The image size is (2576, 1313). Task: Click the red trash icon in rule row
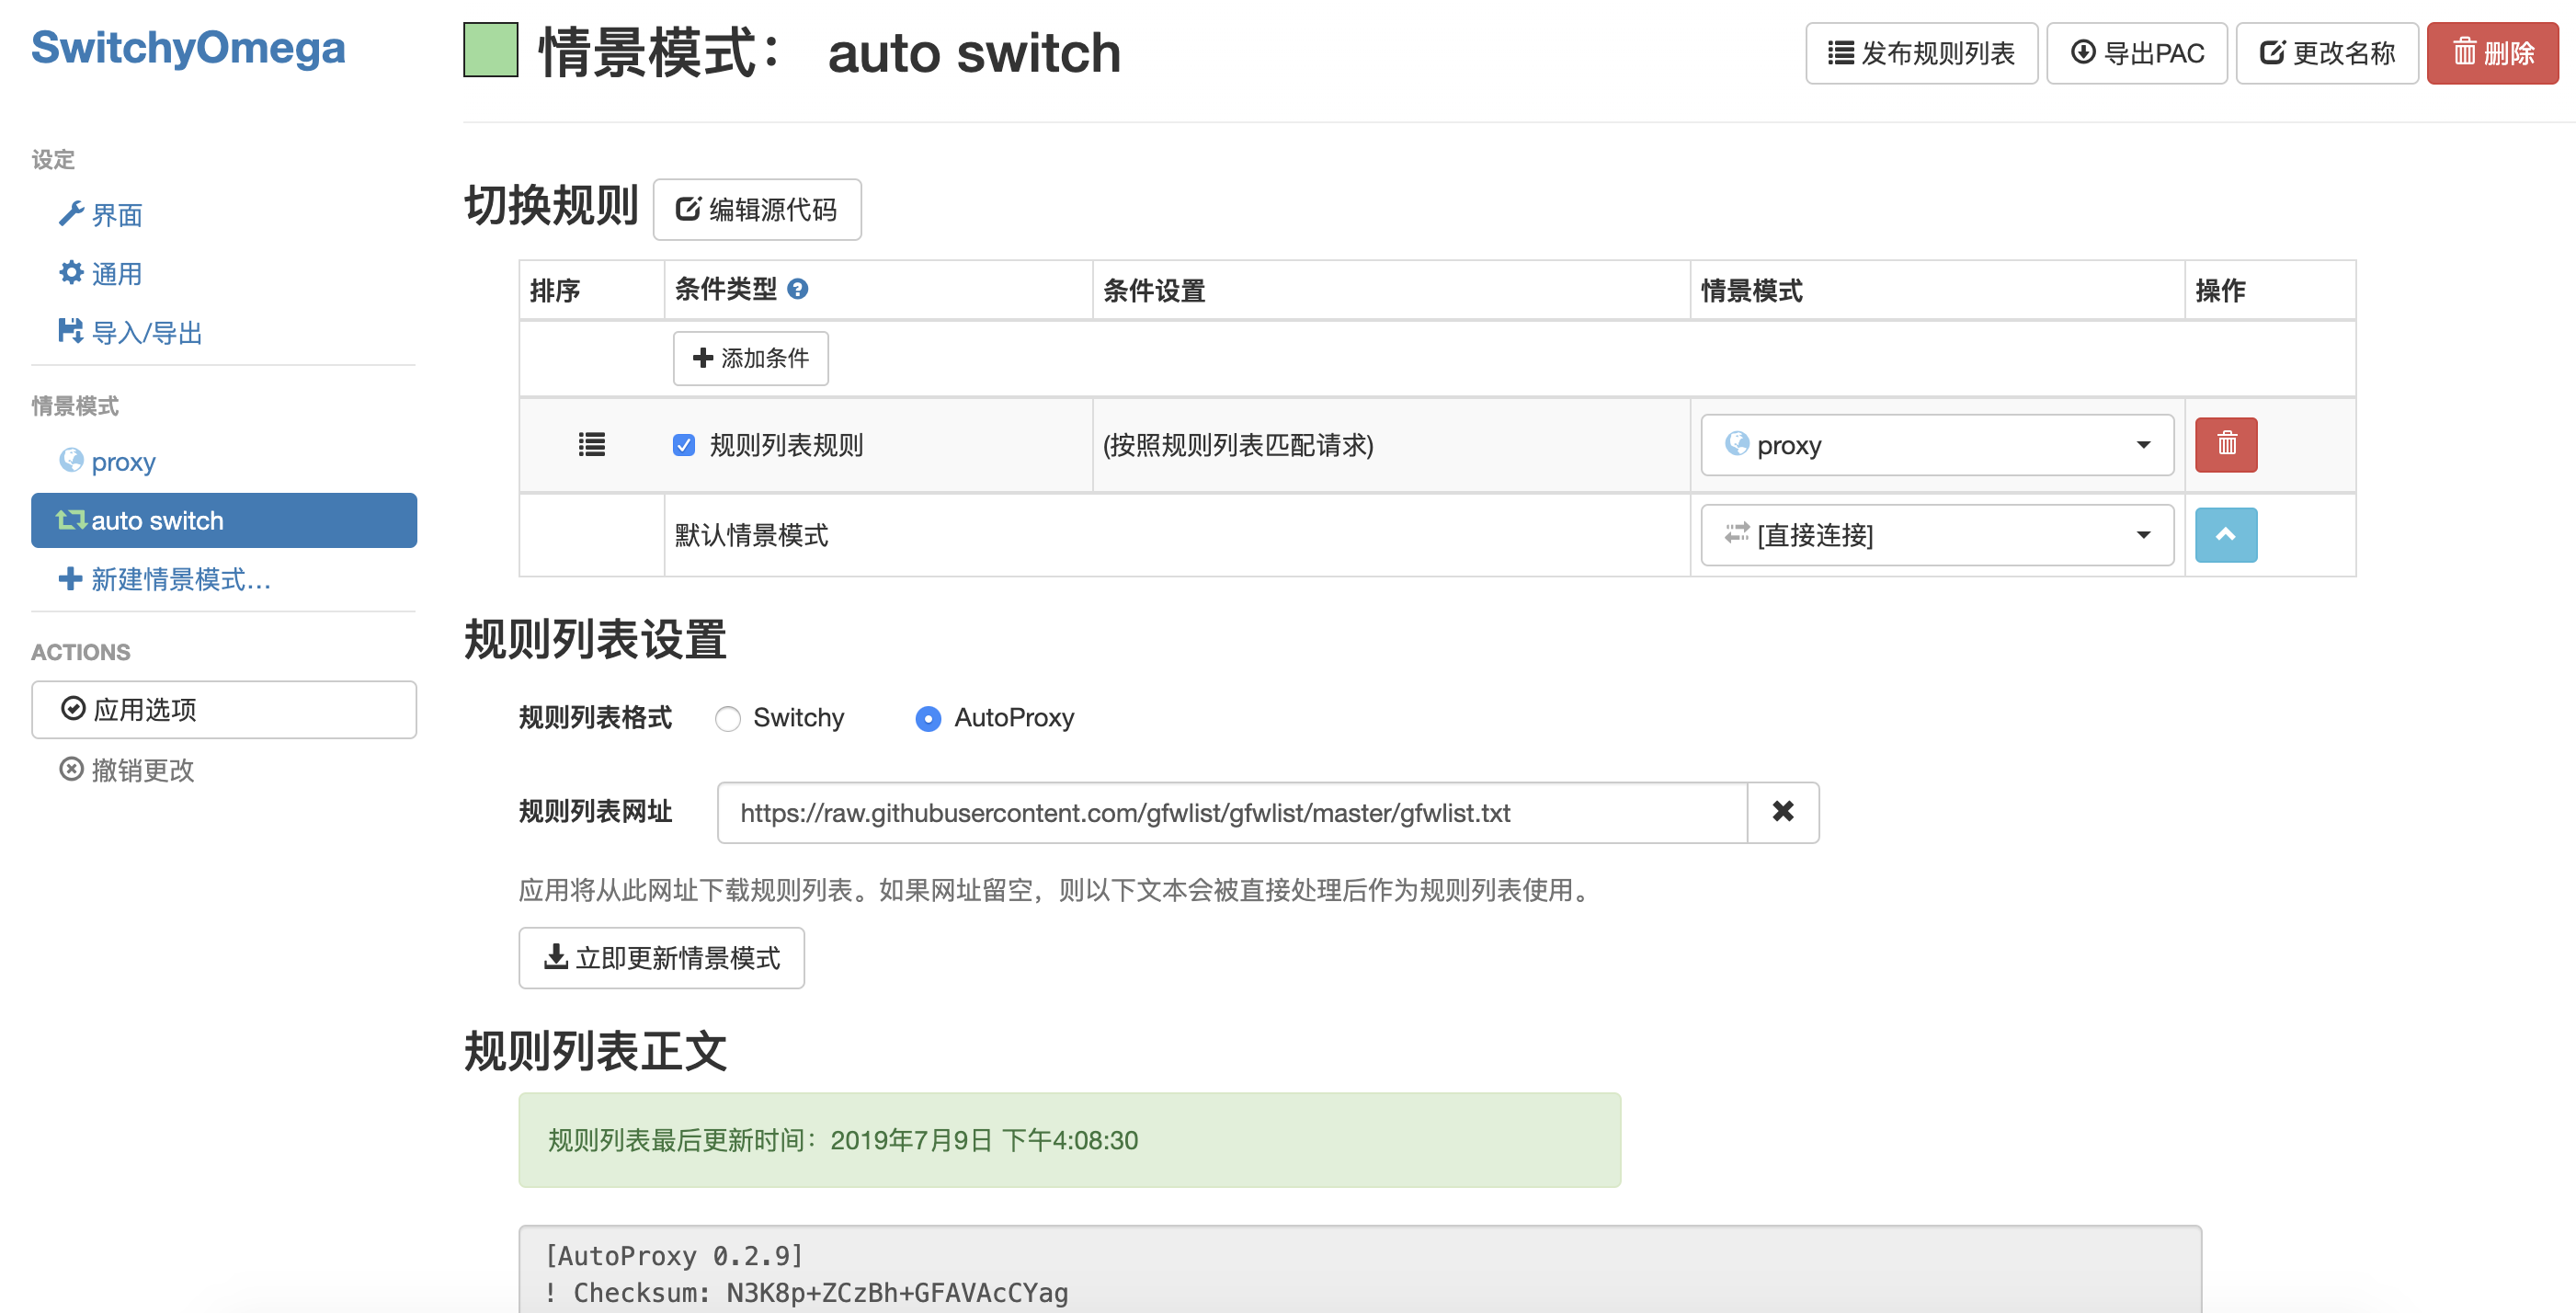(2225, 444)
